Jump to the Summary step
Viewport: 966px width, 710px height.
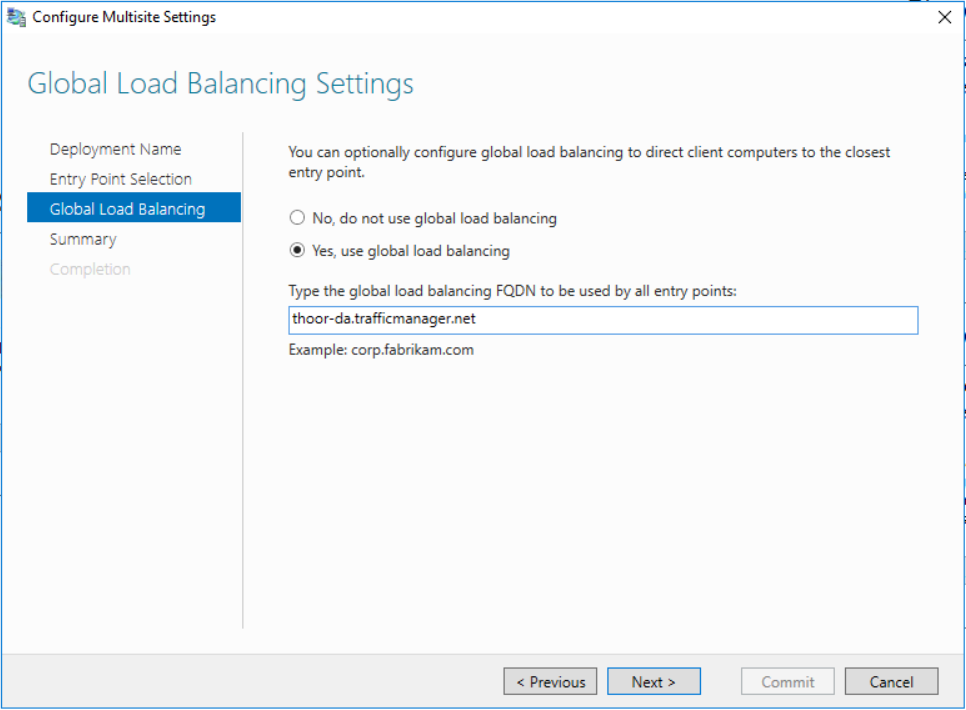83,240
